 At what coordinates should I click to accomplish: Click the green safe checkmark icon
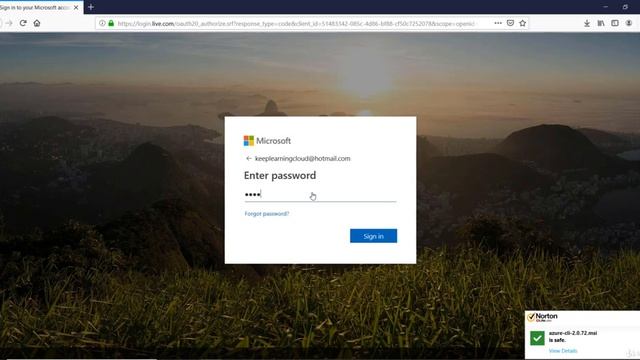[x=537, y=338]
